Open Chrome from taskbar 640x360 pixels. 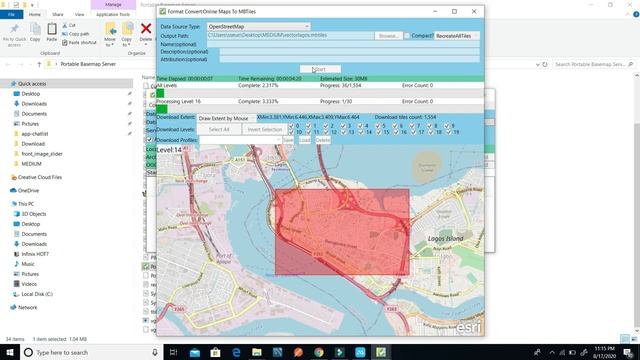click(319, 352)
